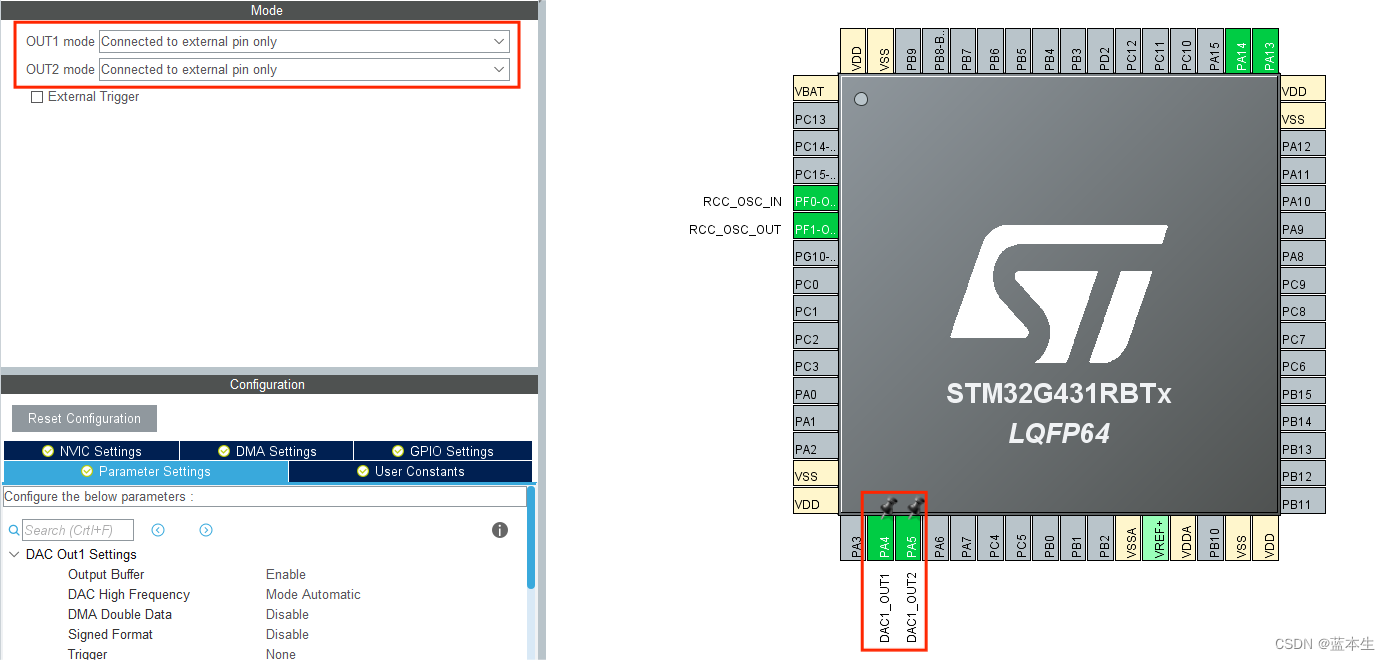
Task: Enable the External Trigger checkbox
Action: 37,97
